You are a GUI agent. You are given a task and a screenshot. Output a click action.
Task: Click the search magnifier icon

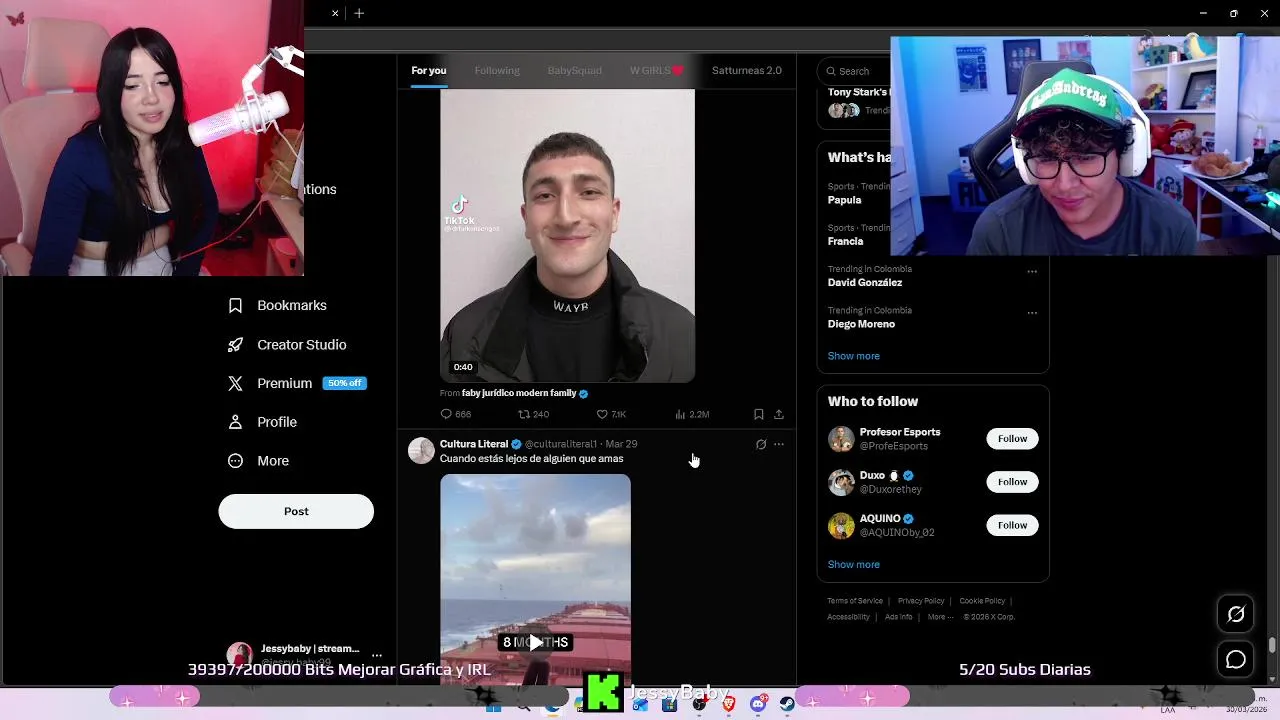pyautogui.click(x=830, y=71)
